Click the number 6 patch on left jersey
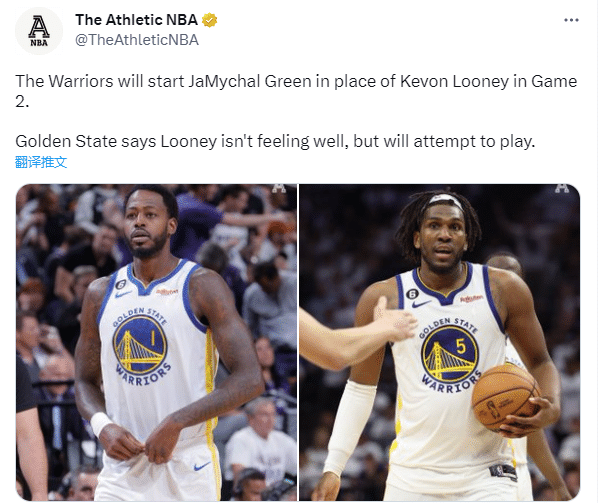Viewport: 598px width, 503px height. 121,284
